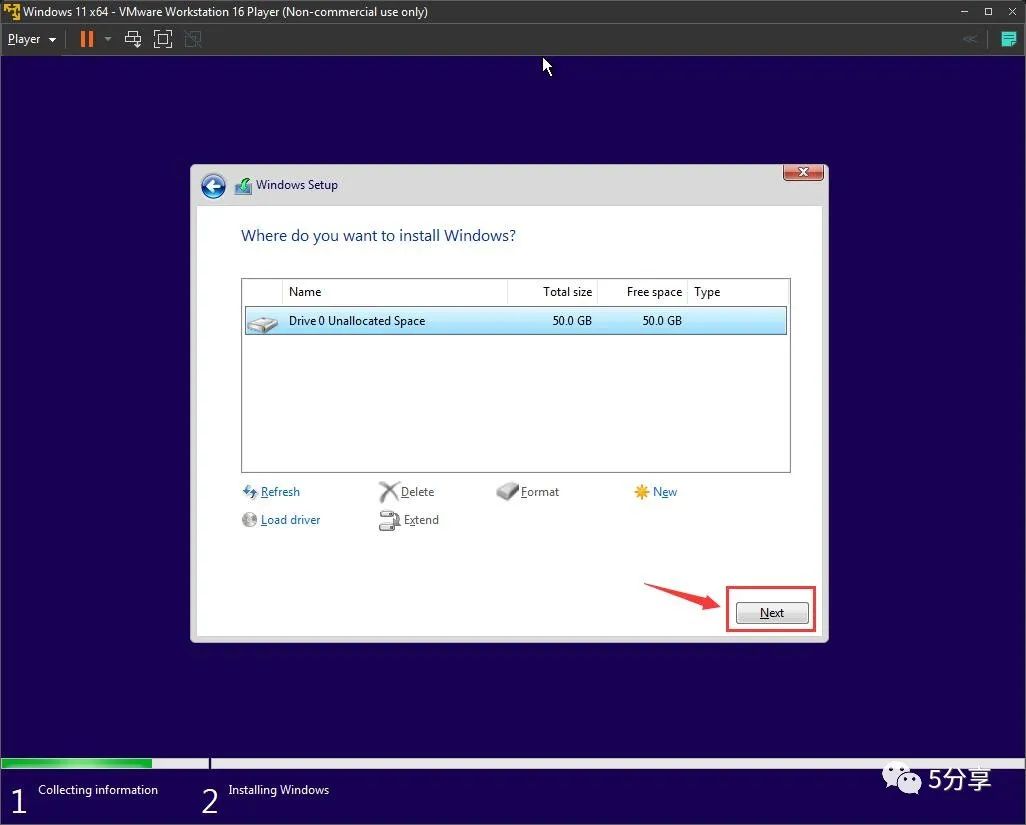Minimize the VMware Player window
Image resolution: width=1026 pixels, height=825 pixels.
(964, 11)
